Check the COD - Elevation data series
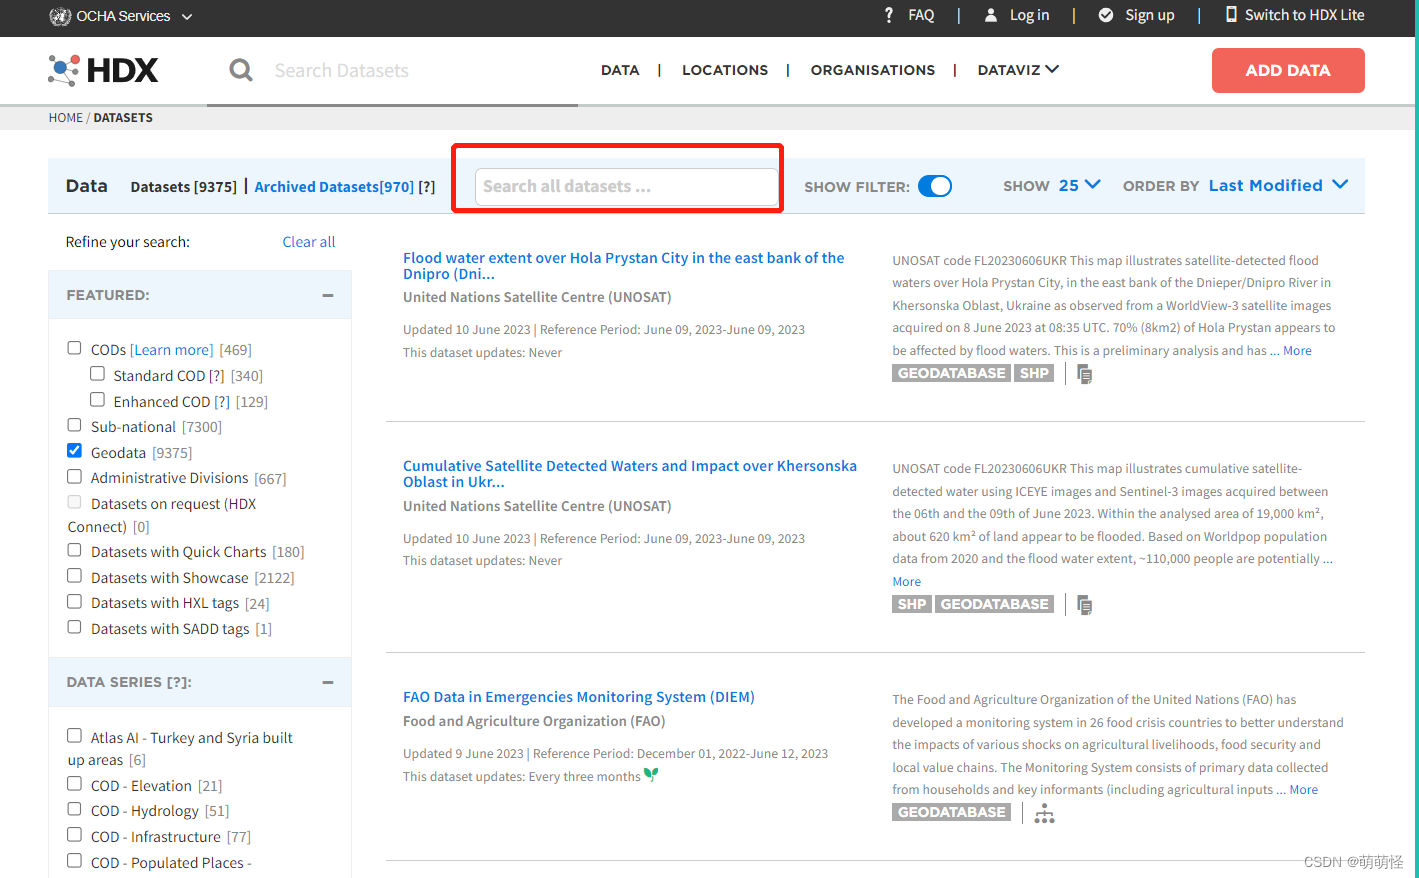The image size is (1419, 878). pos(74,784)
